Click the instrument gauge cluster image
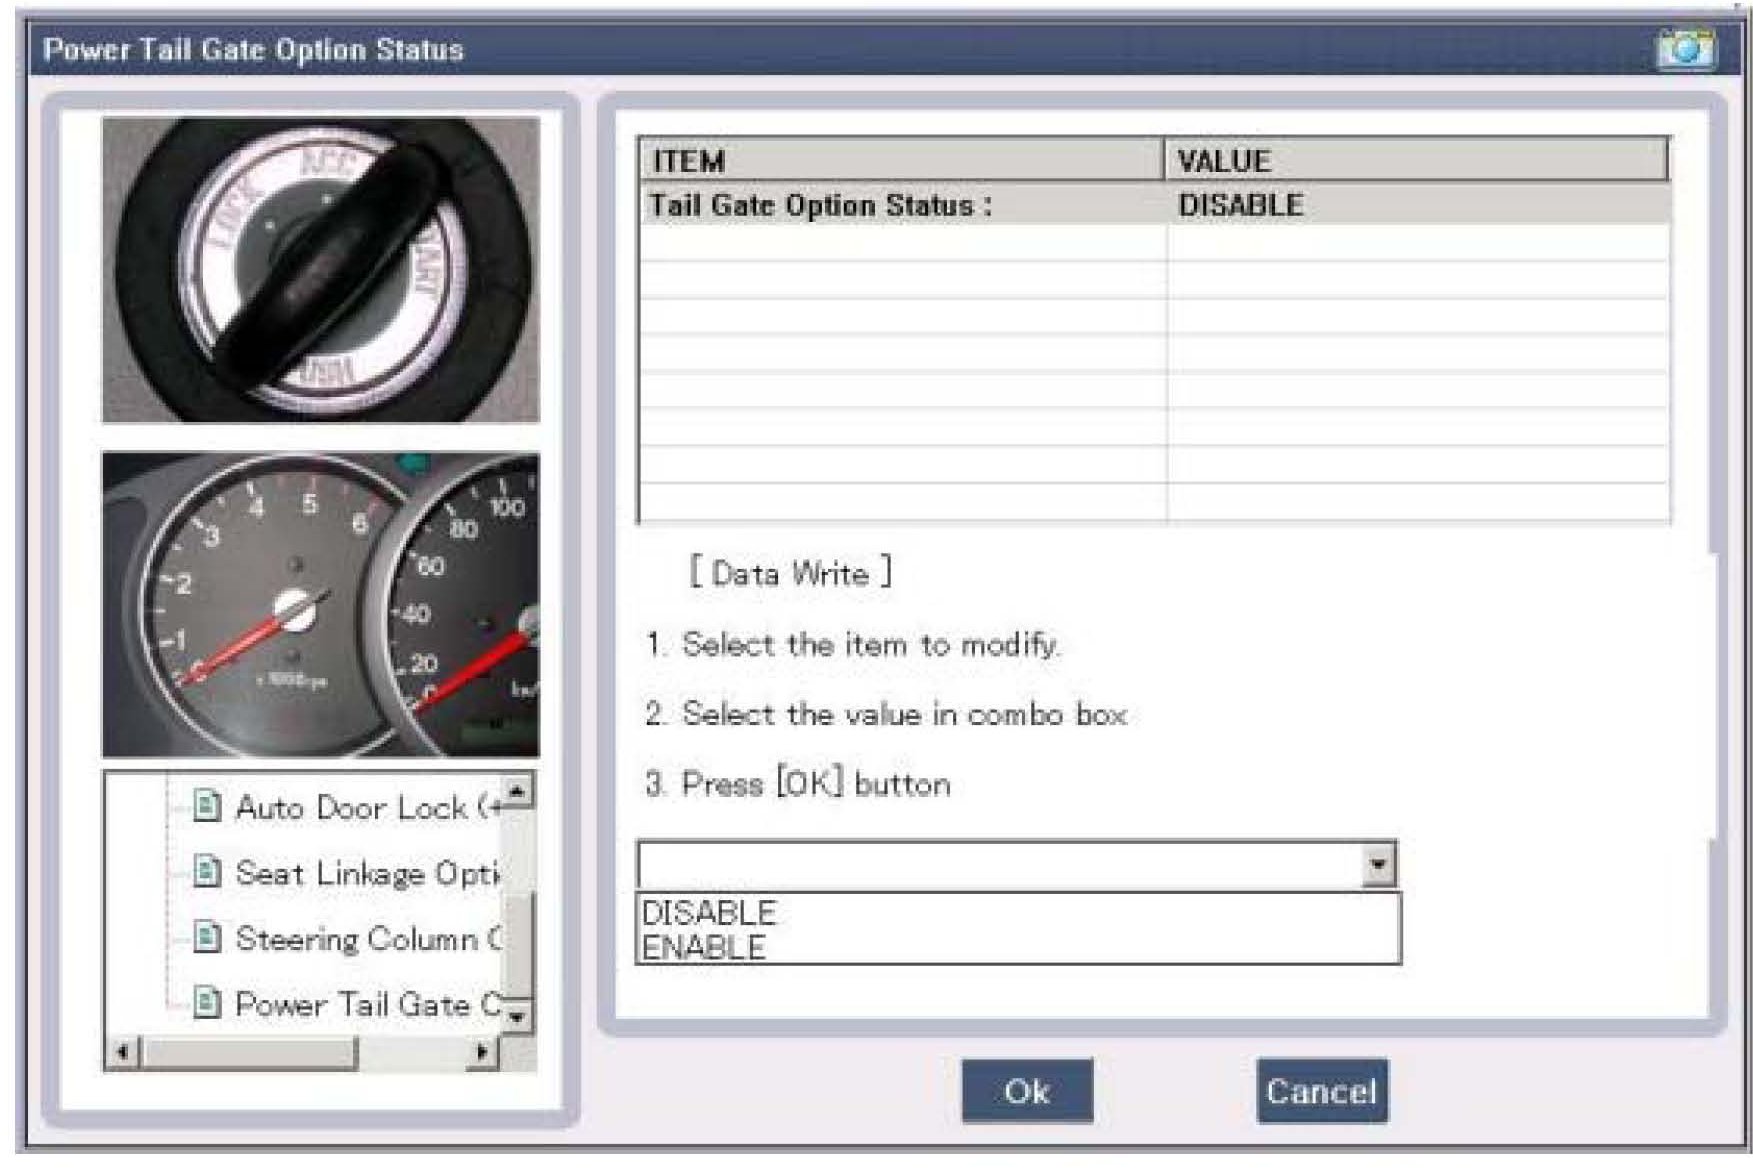This screenshot has width=1753, height=1171. tap(321, 605)
